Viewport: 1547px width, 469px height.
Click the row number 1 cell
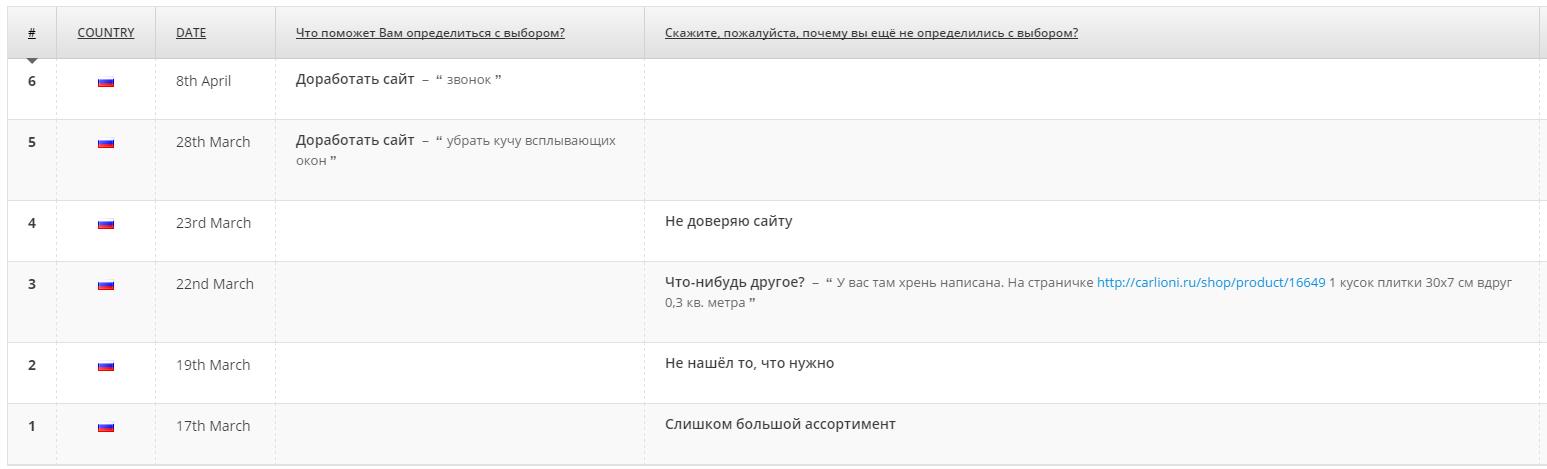point(32,426)
